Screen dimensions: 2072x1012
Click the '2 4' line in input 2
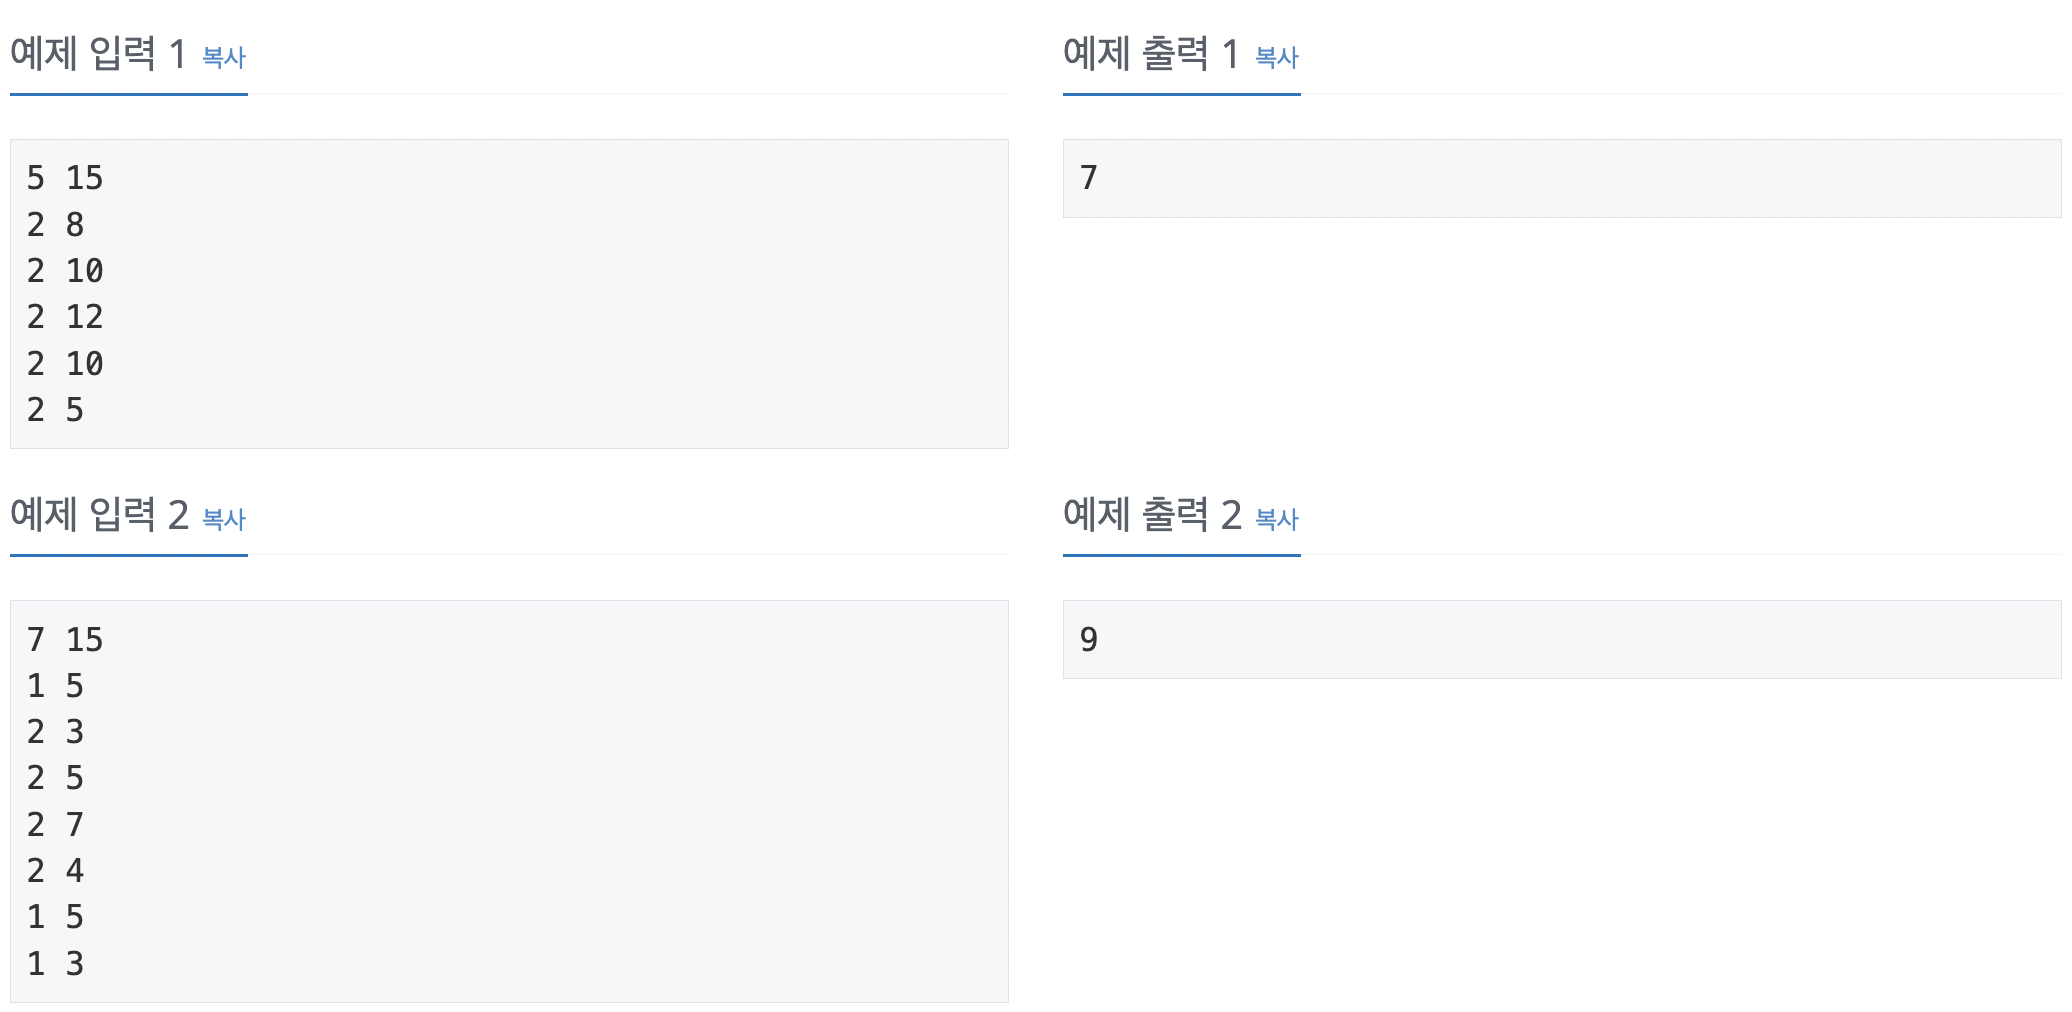tap(55, 871)
